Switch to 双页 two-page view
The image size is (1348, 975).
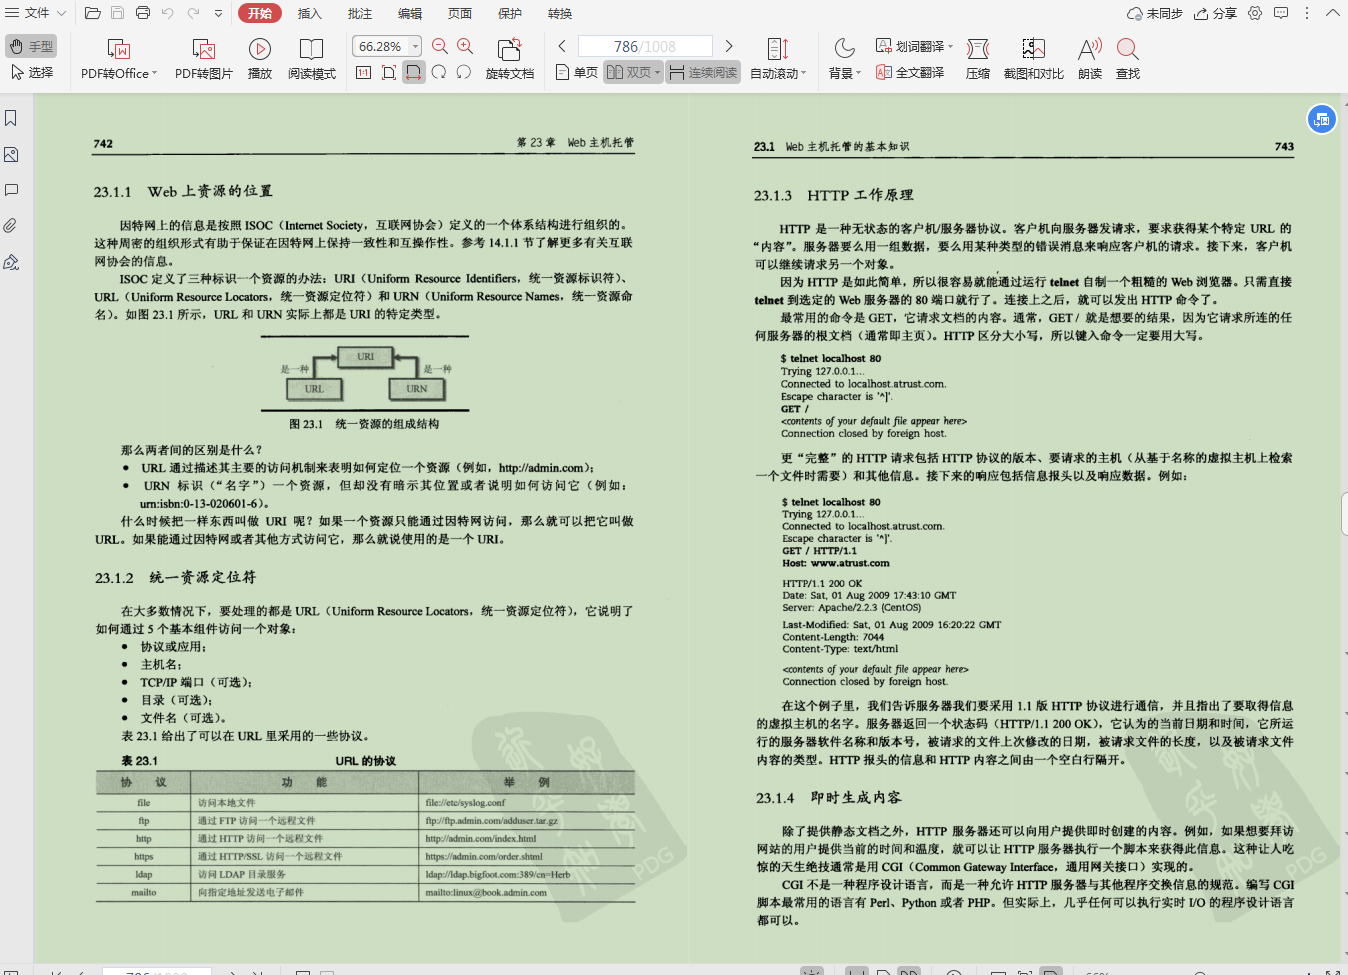pos(628,72)
